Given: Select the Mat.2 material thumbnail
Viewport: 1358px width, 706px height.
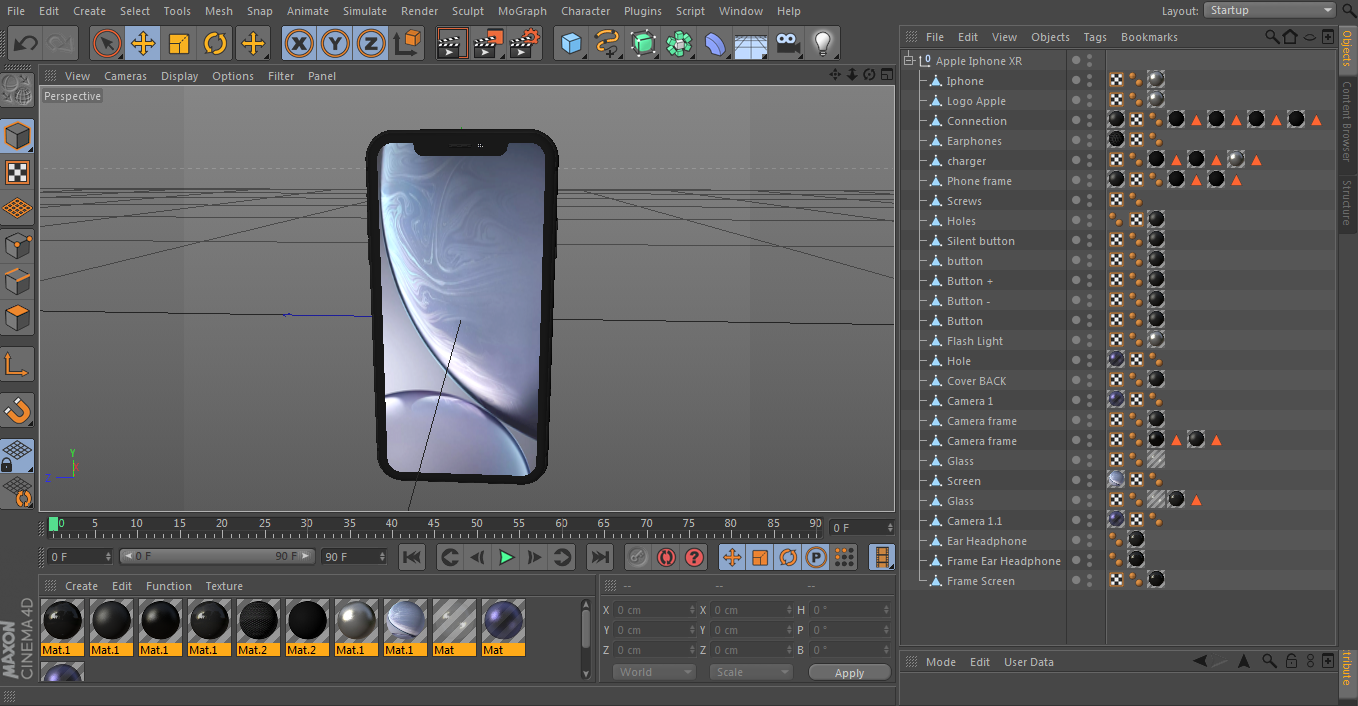Looking at the screenshot, I should coord(260,627).
